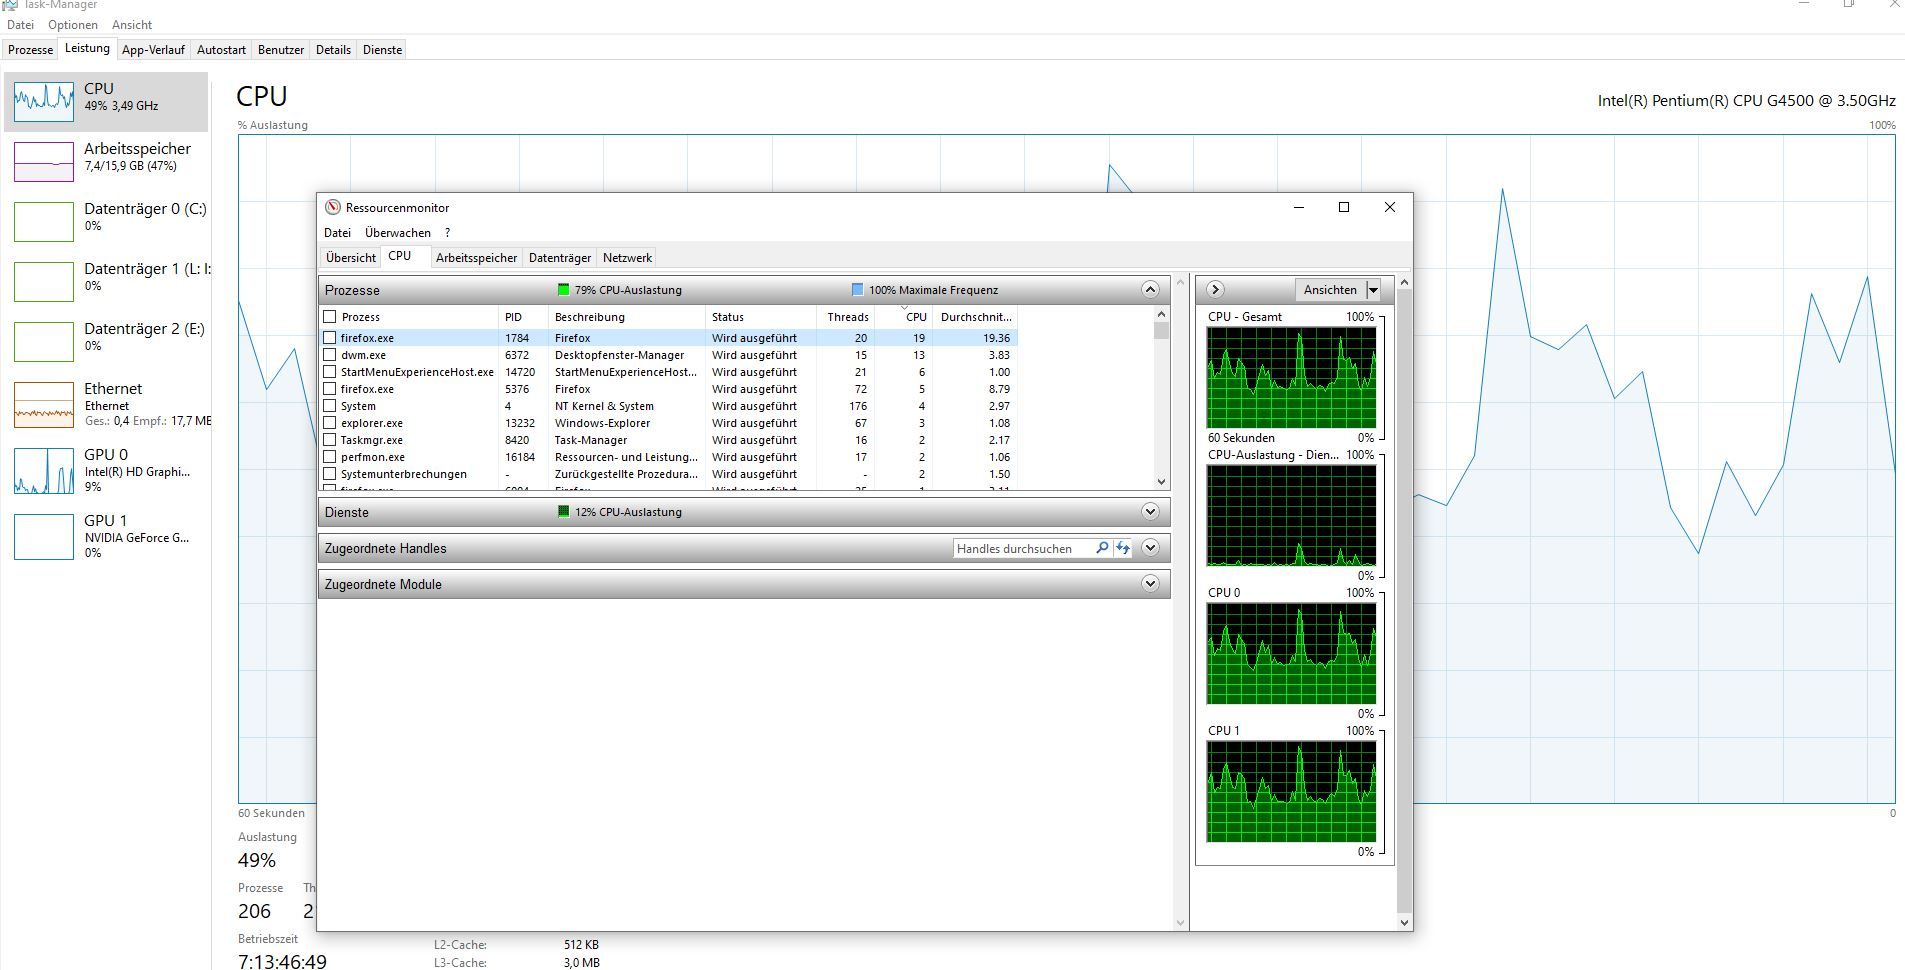
Task: Sort by Status column header
Action: point(760,317)
